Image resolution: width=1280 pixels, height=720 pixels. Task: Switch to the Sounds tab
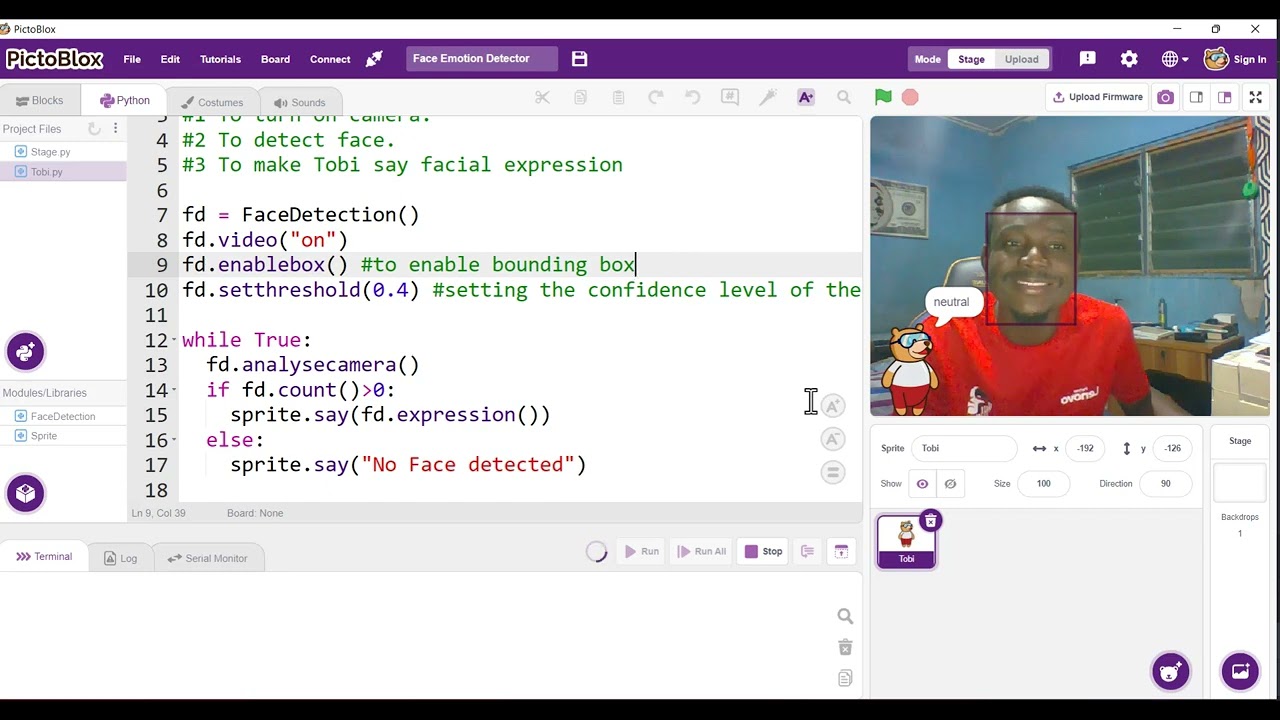[x=299, y=102]
